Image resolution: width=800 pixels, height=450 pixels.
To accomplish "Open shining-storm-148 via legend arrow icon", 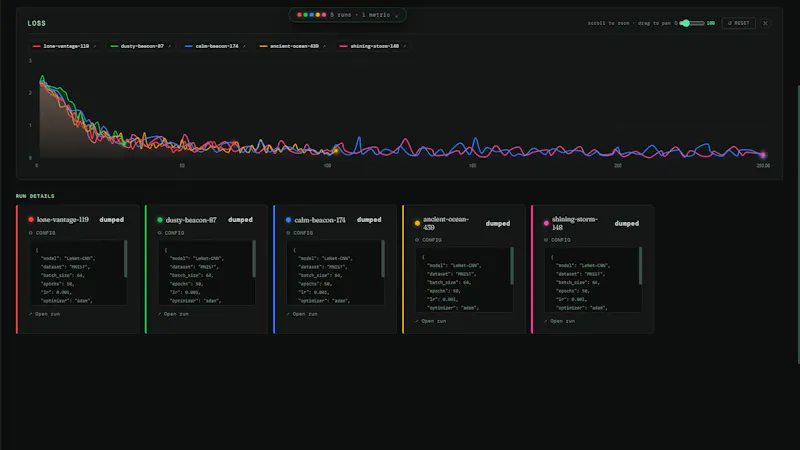I will click(405, 46).
